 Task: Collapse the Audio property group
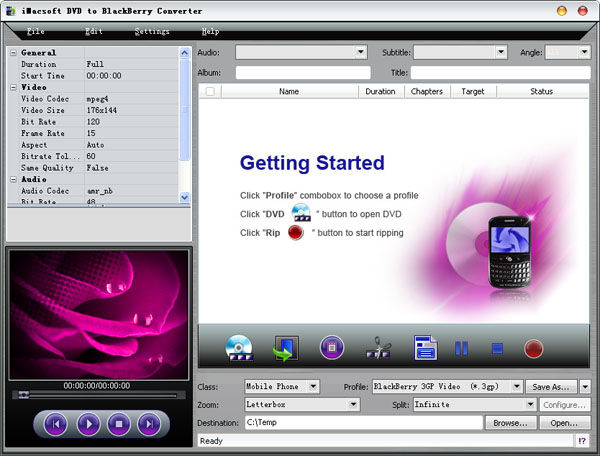point(13,179)
